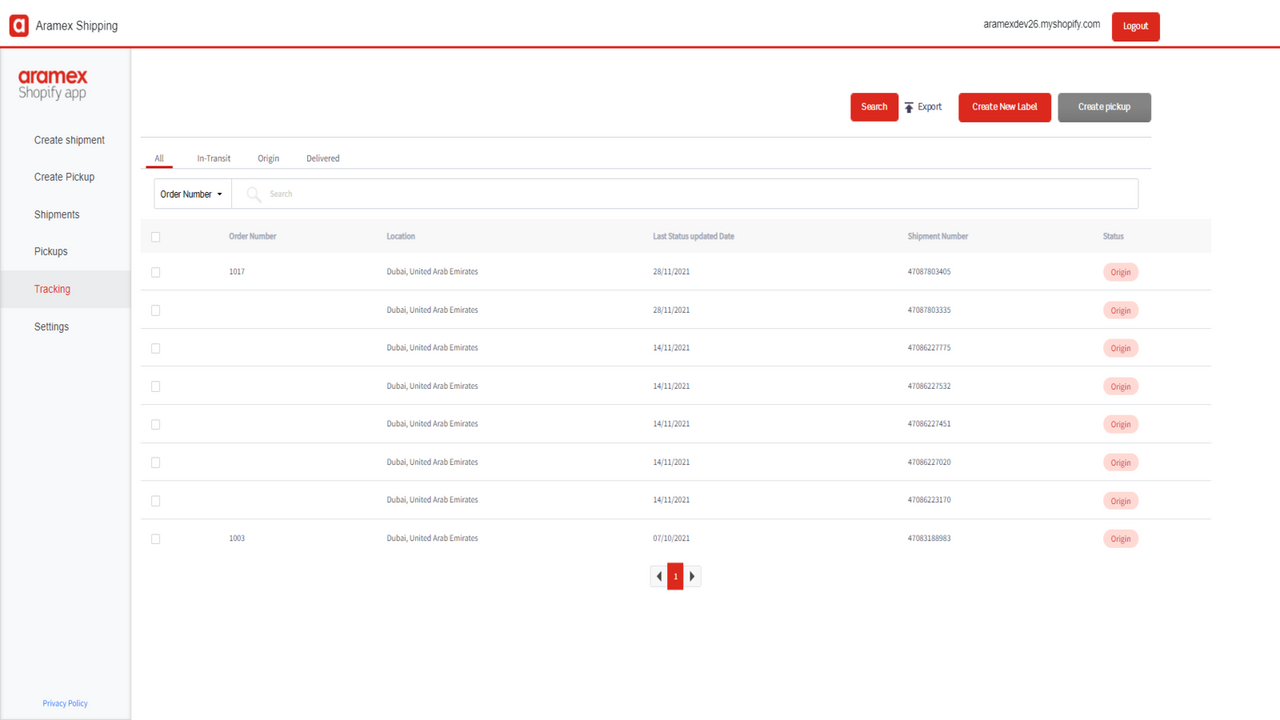Click shipment number 47086223170
1280x720 pixels.
[929, 500]
